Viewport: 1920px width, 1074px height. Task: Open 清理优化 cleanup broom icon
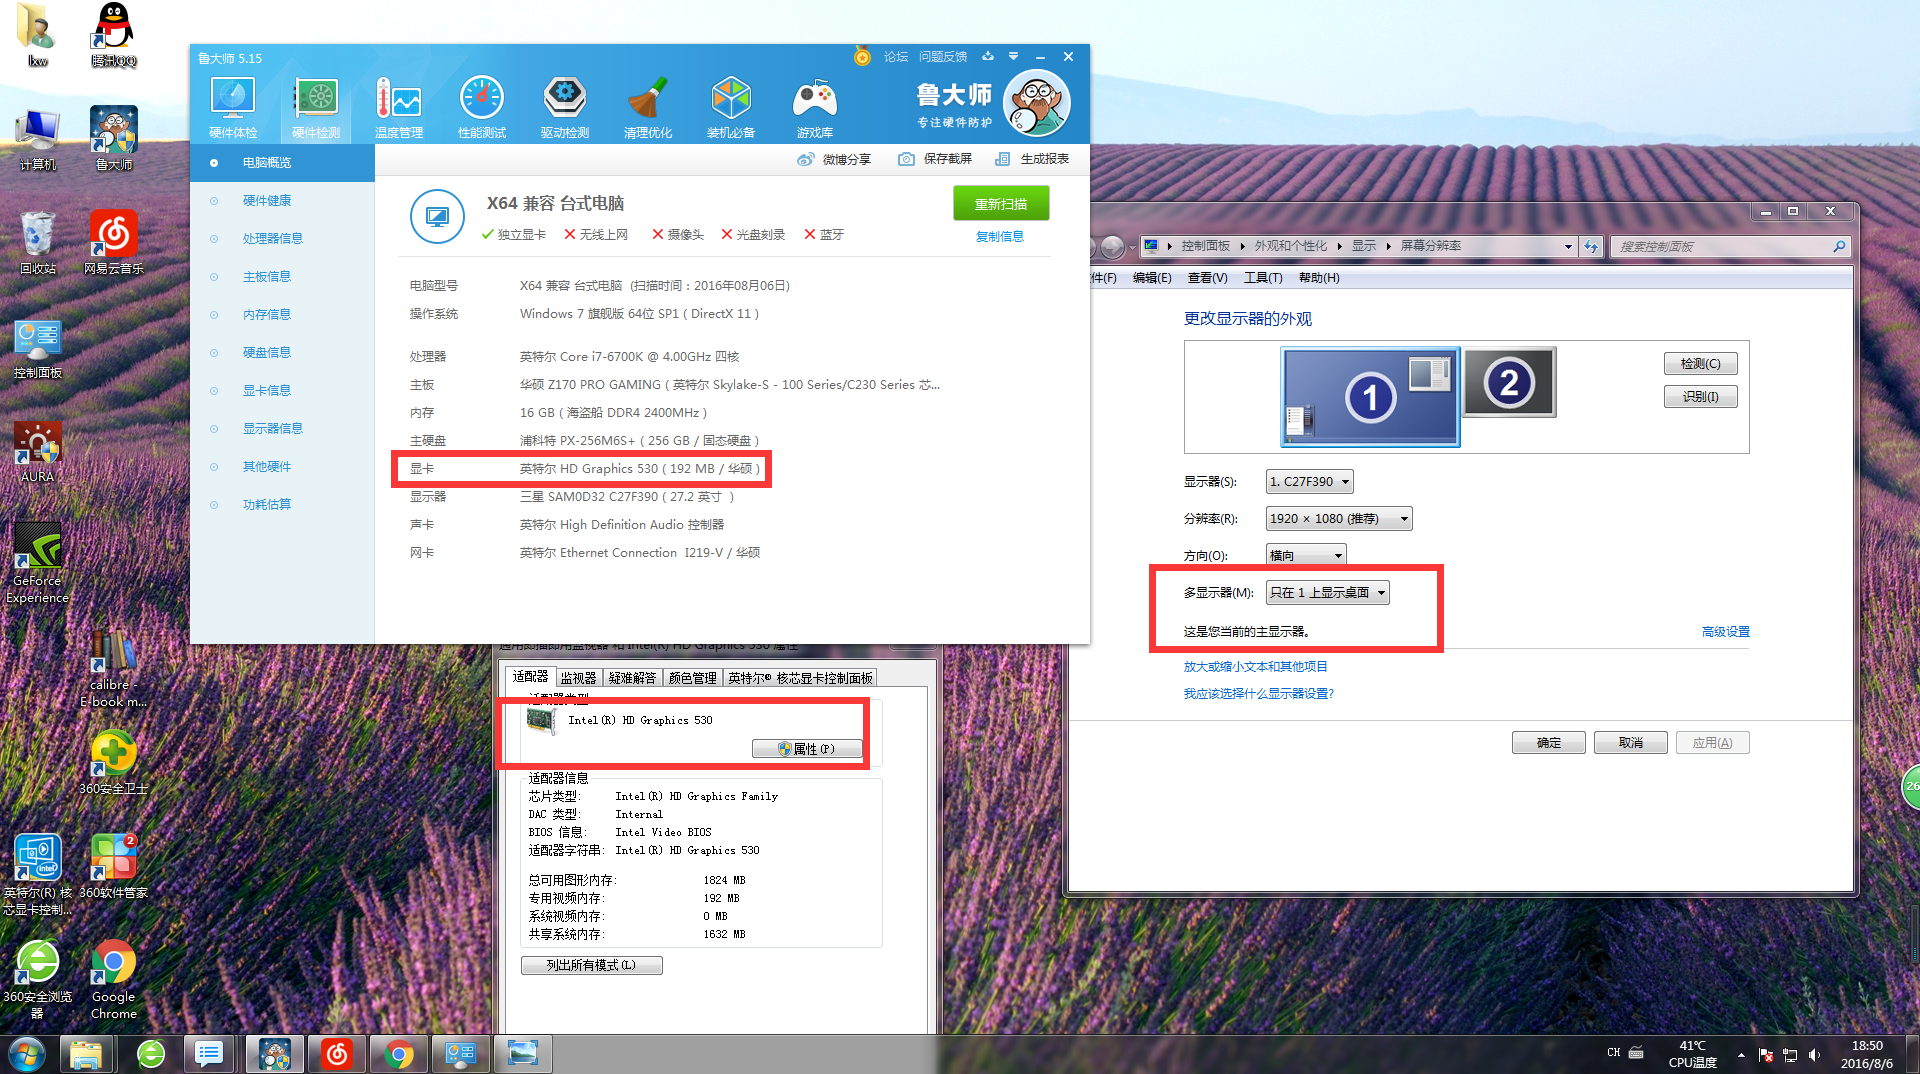[648, 107]
